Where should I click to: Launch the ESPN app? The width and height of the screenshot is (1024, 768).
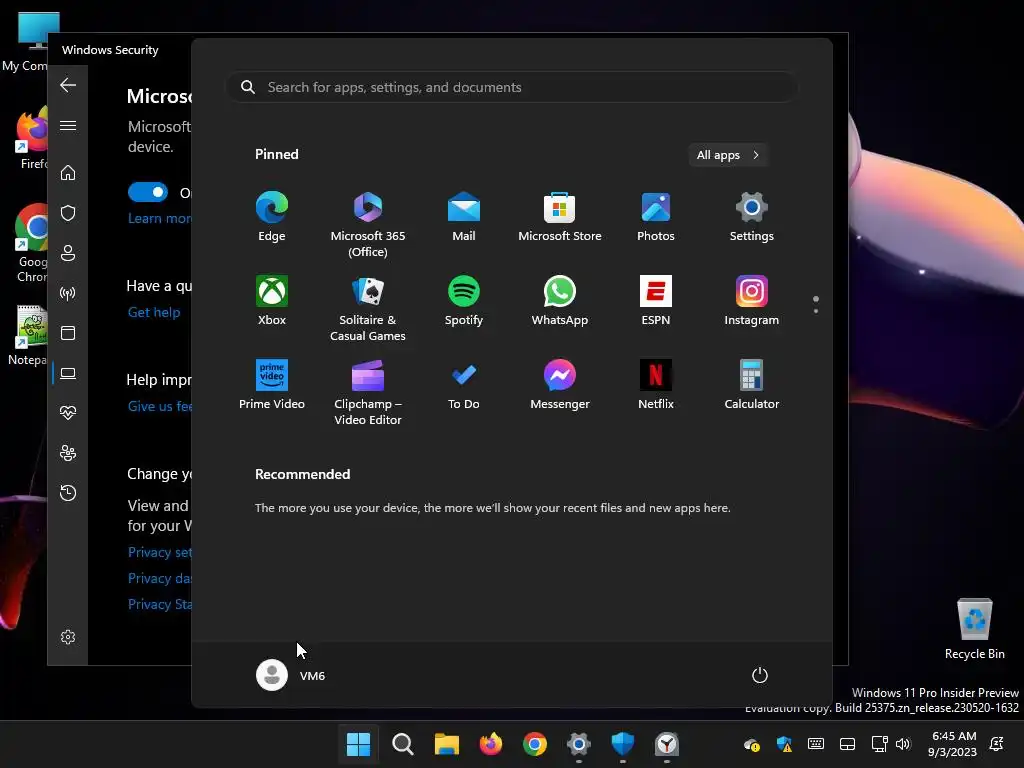point(656,300)
